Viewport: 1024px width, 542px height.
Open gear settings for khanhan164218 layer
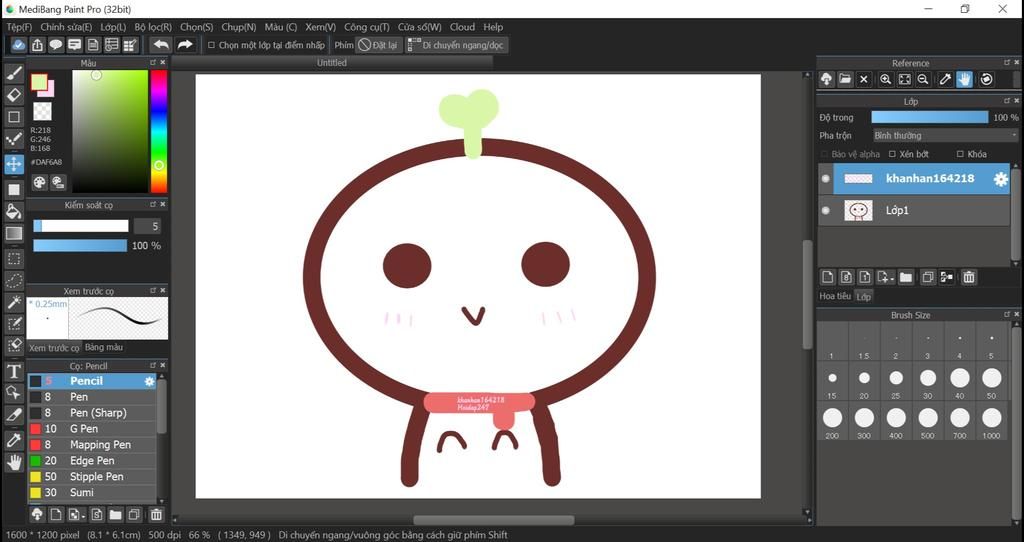(x=1000, y=179)
